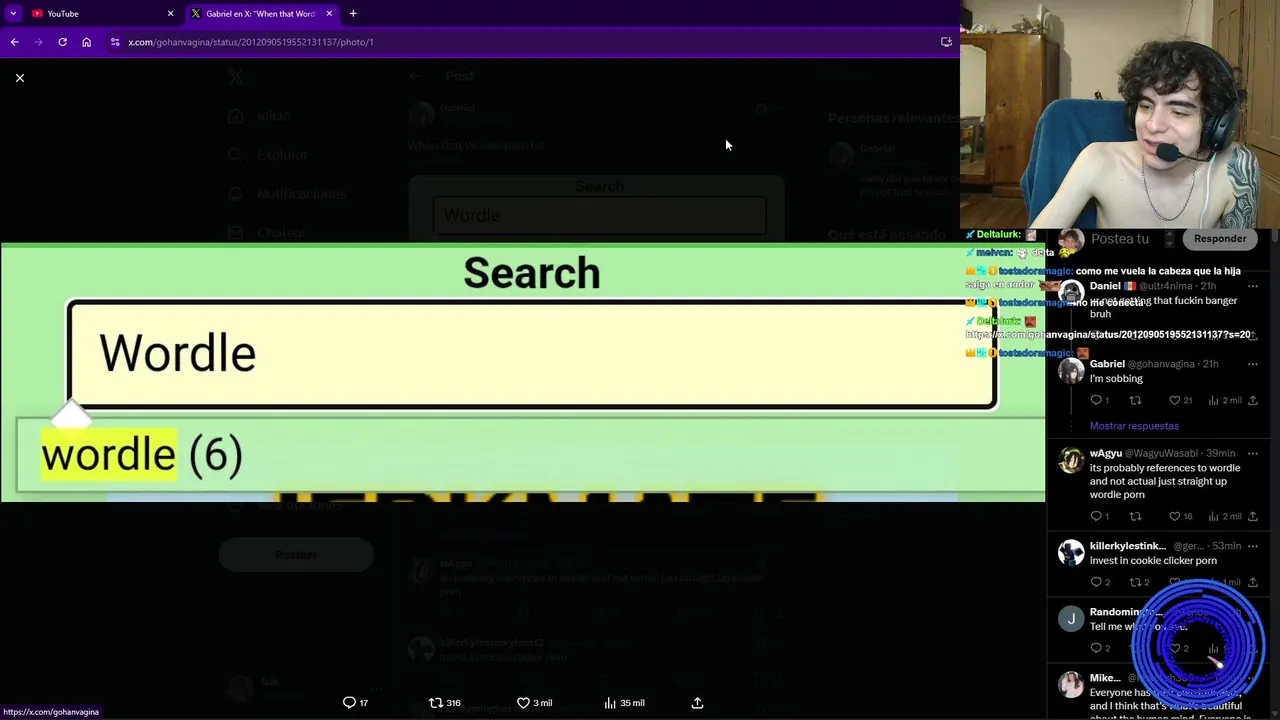Like Gabriel's comment with 21 likes
The width and height of the screenshot is (1280, 720).
(1181, 400)
